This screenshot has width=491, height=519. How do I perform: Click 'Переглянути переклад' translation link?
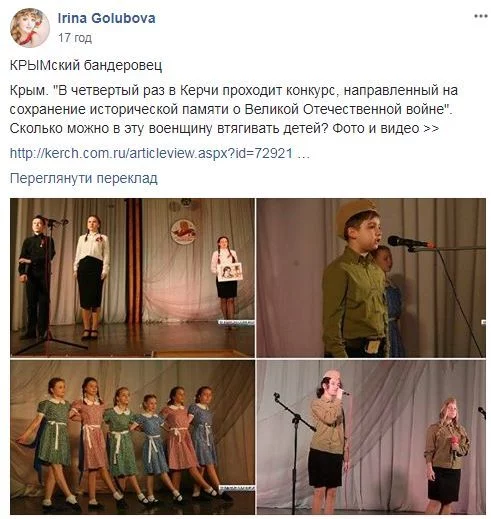point(83,178)
